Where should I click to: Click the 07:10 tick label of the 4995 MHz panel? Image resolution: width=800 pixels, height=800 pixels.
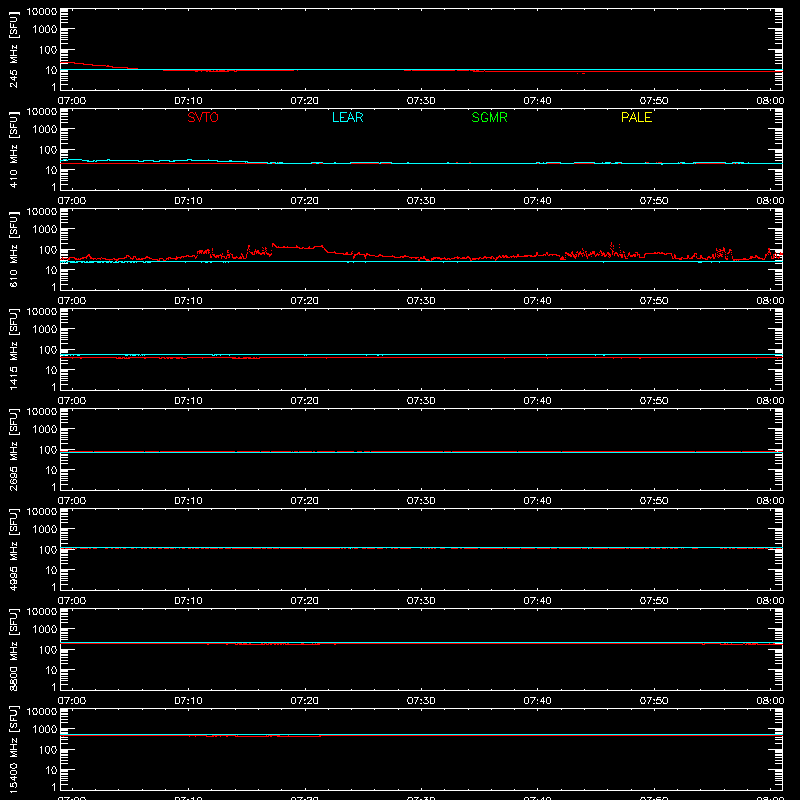[x=188, y=601]
